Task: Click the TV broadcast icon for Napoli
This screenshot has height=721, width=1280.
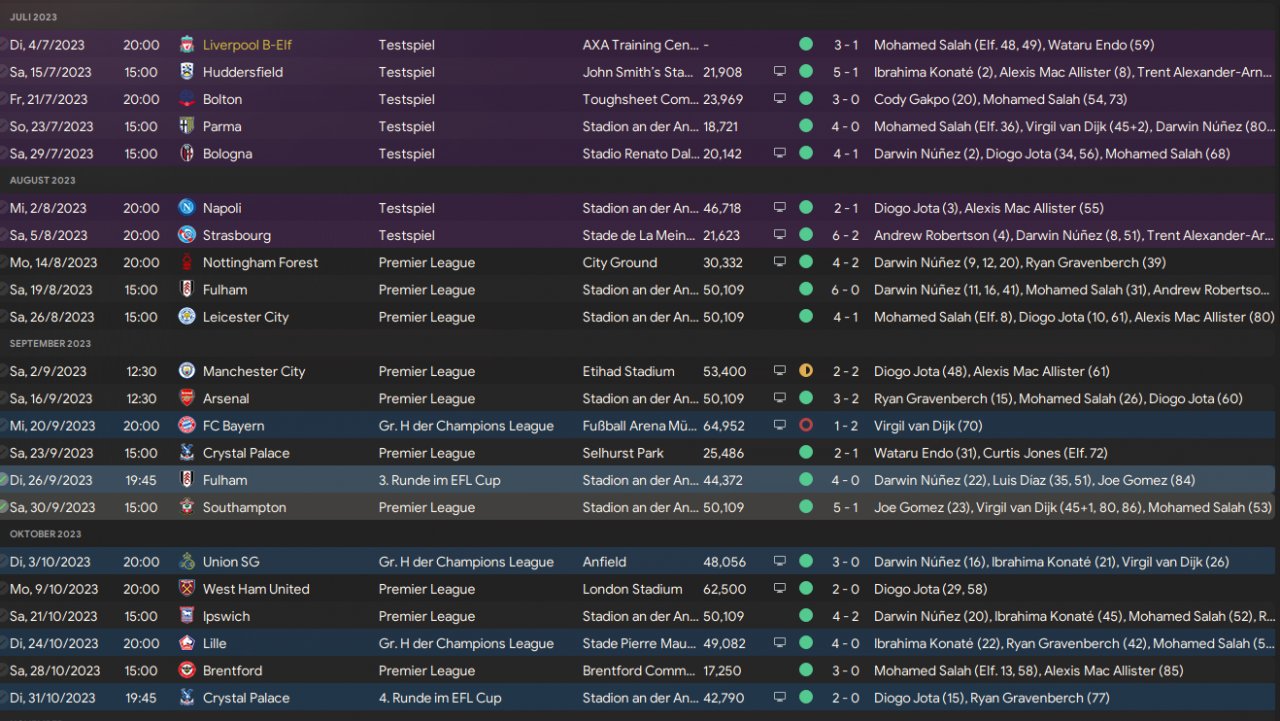Action: click(780, 208)
